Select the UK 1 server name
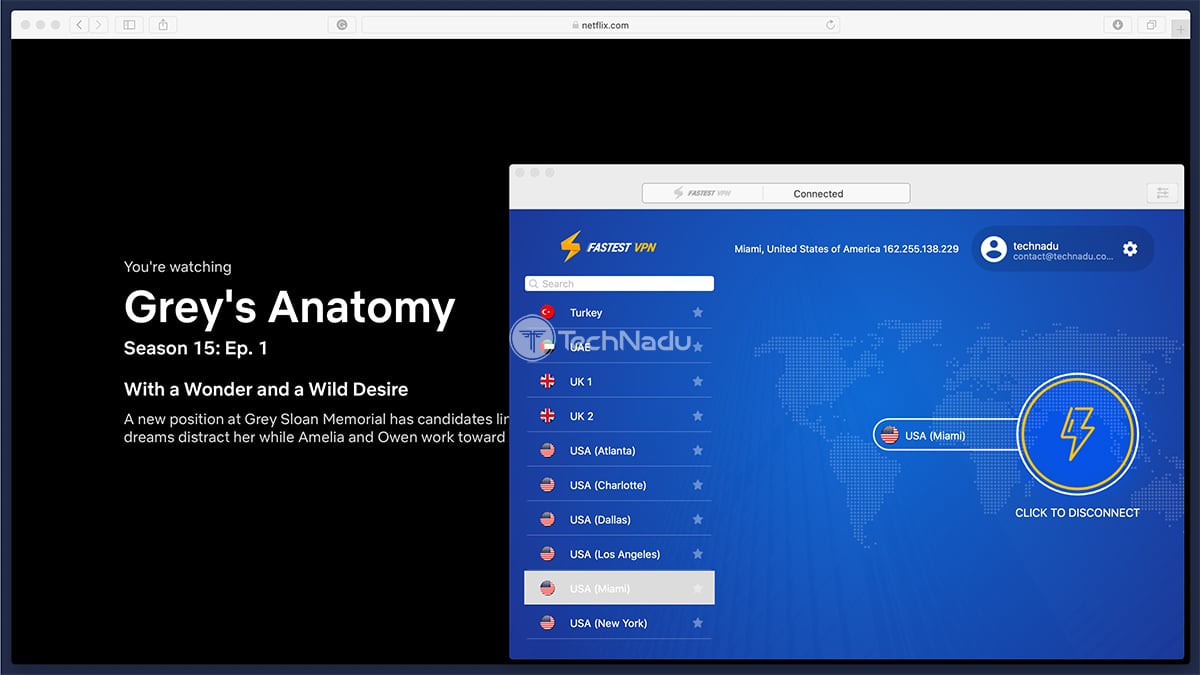This screenshot has width=1200, height=675. point(581,382)
